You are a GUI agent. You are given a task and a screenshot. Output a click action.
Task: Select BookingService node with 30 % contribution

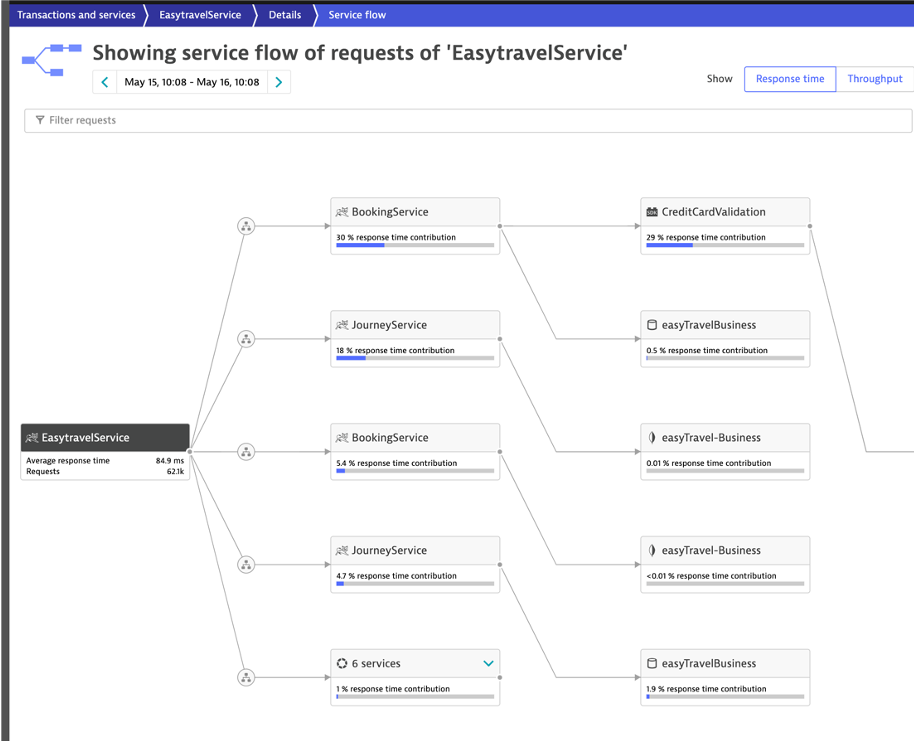[x=415, y=226]
